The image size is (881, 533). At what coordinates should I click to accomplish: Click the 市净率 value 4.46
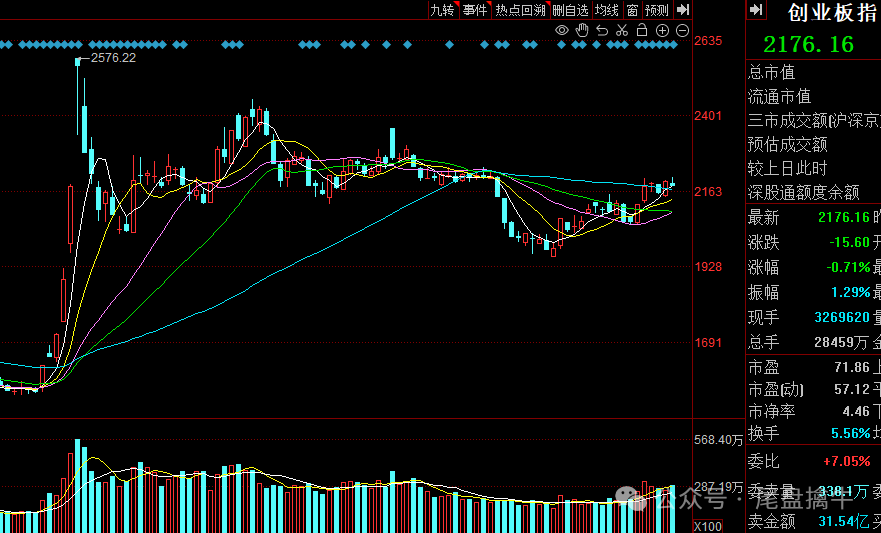(x=856, y=411)
